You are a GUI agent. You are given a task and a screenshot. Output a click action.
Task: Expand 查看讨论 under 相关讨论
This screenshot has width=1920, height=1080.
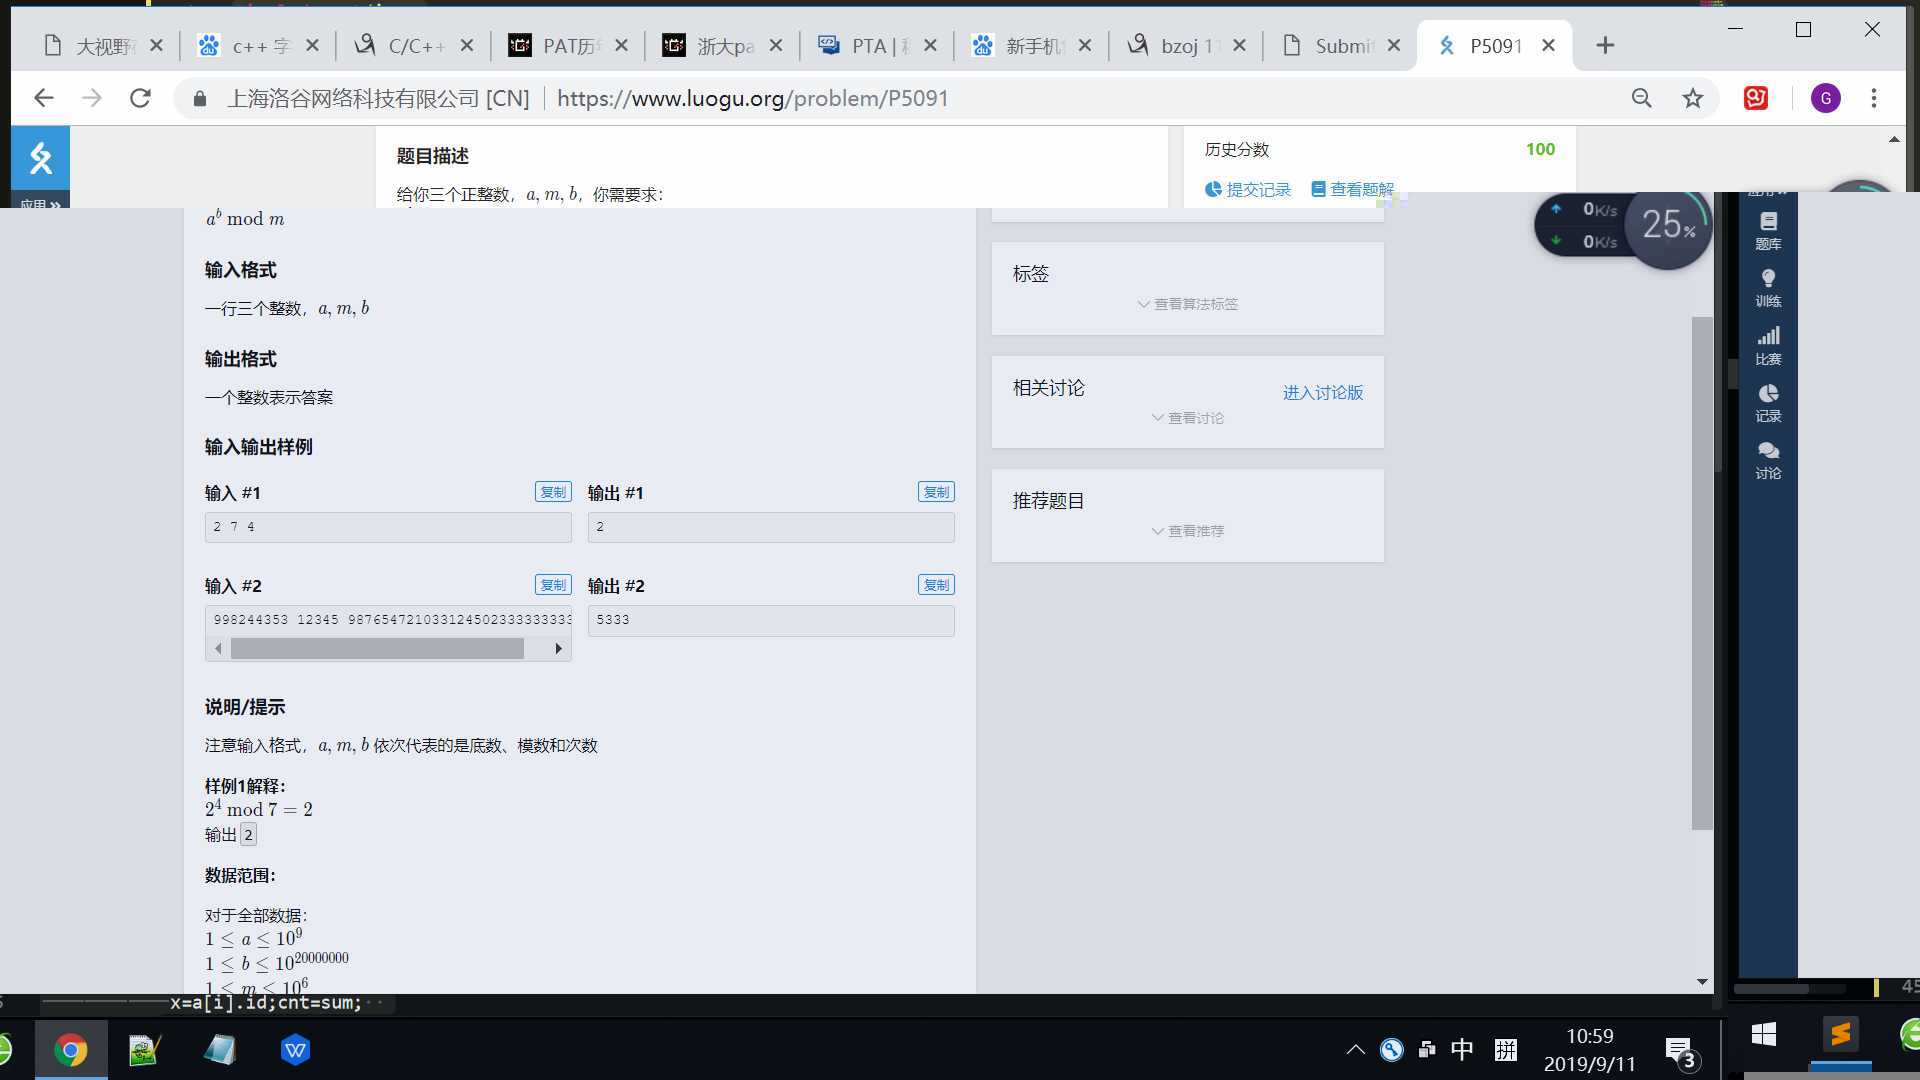(1187, 418)
